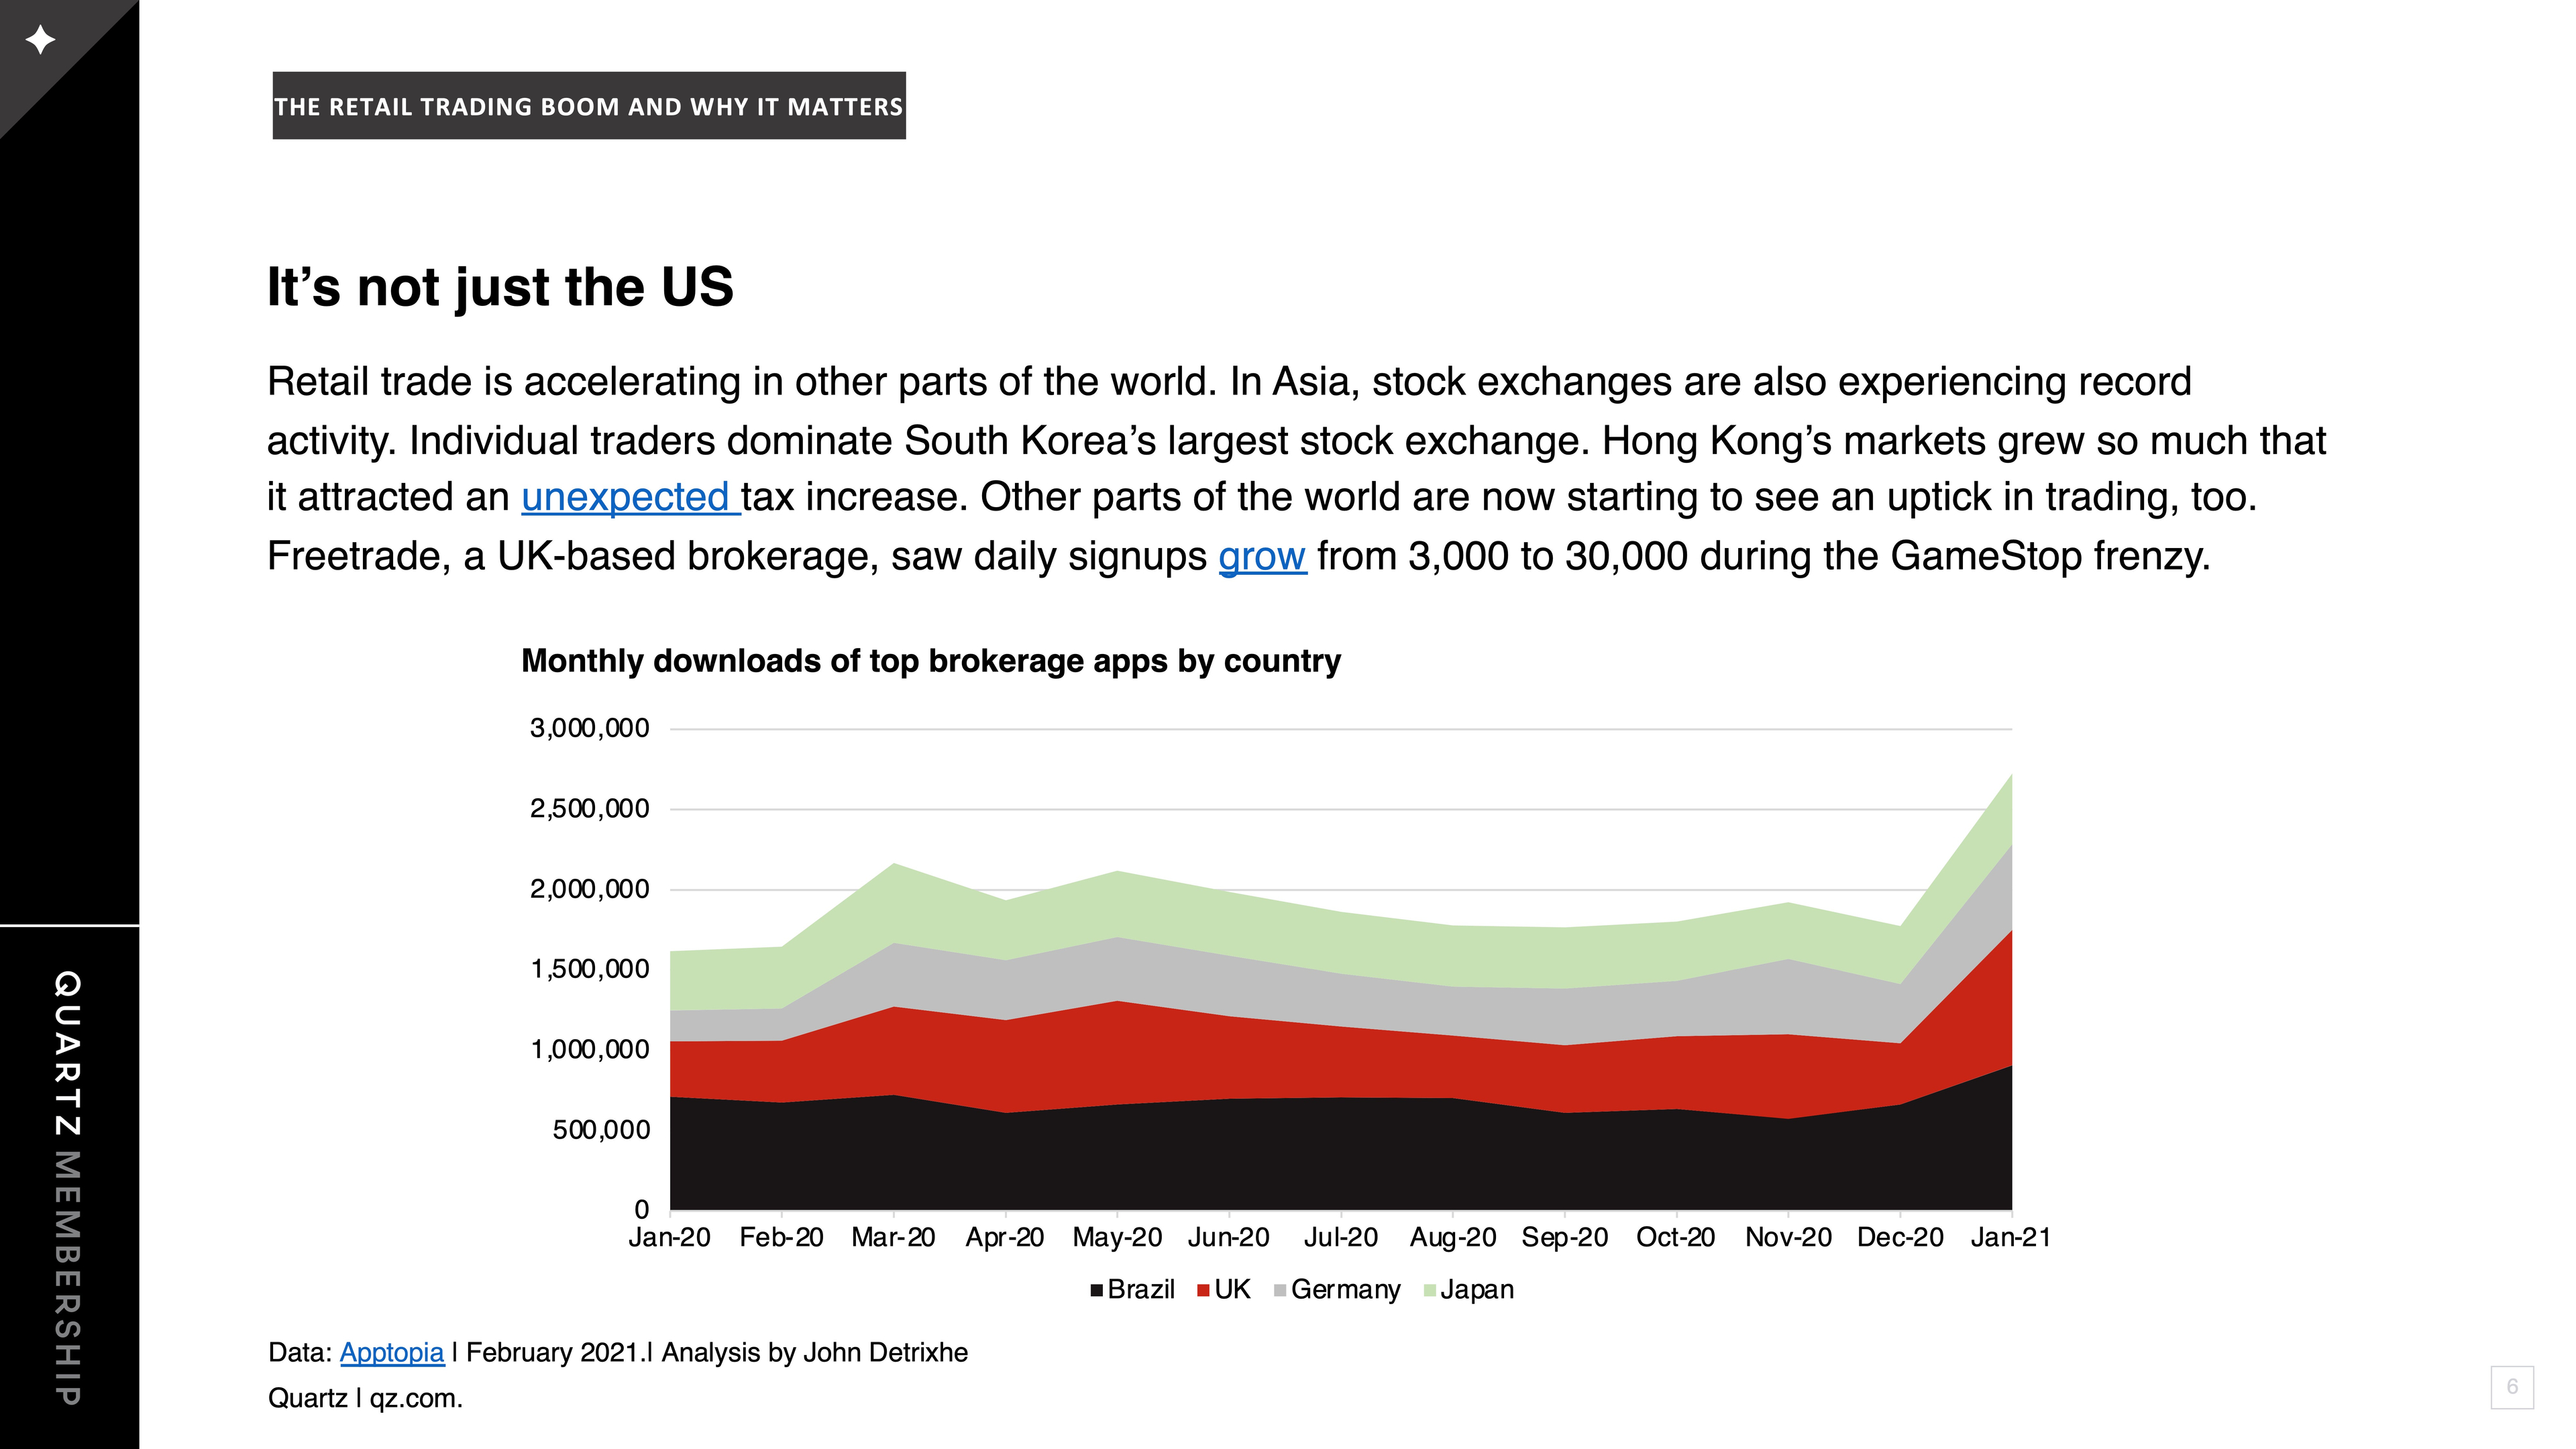This screenshot has width=2576, height=1449.
Task: Open the 'grow' hyperlink about signups
Action: pyautogui.click(x=1262, y=556)
